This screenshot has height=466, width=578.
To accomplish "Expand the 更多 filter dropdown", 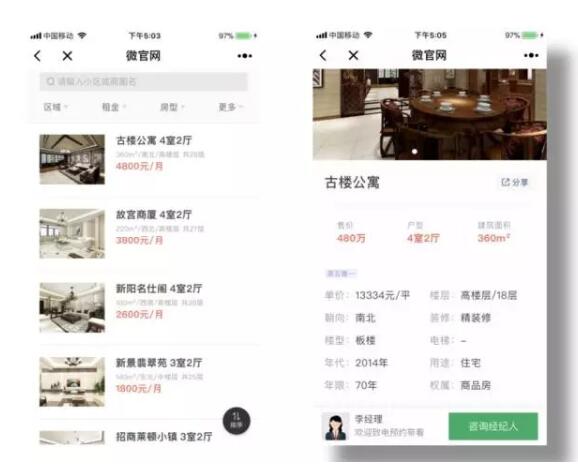I will click(231, 107).
